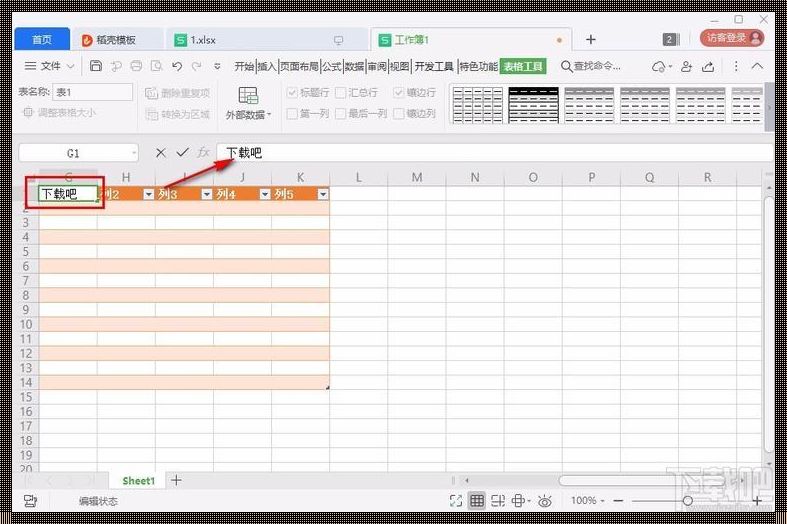Enable the 汇总行 total row checkbox
The width and height of the screenshot is (787, 524).
(x=341, y=93)
